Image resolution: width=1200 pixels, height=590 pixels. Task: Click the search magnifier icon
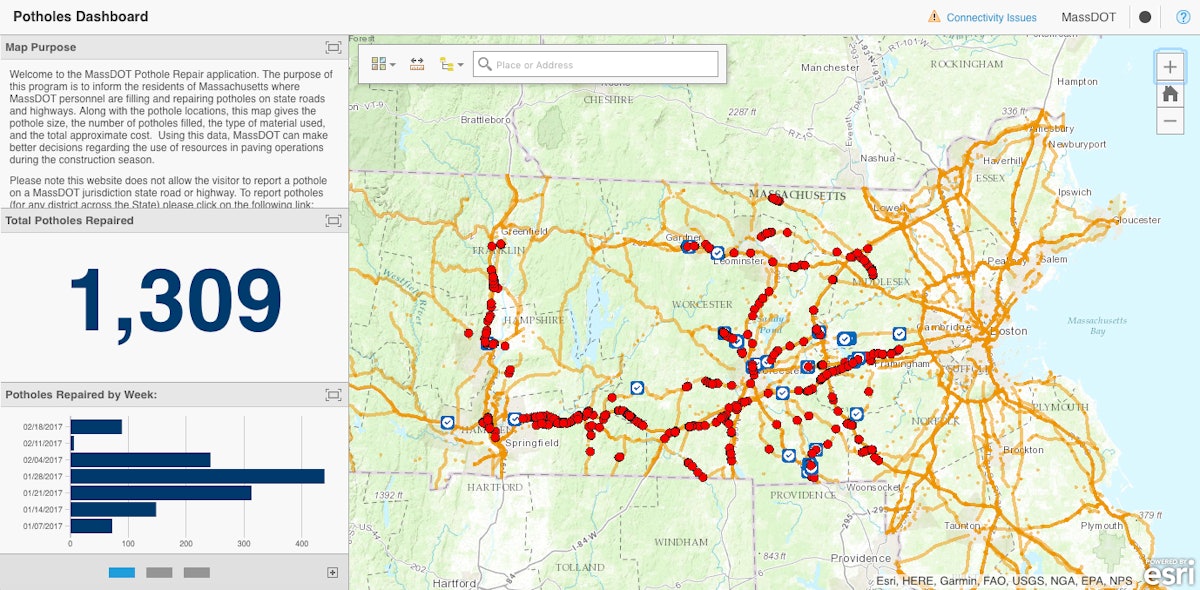point(485,63)
